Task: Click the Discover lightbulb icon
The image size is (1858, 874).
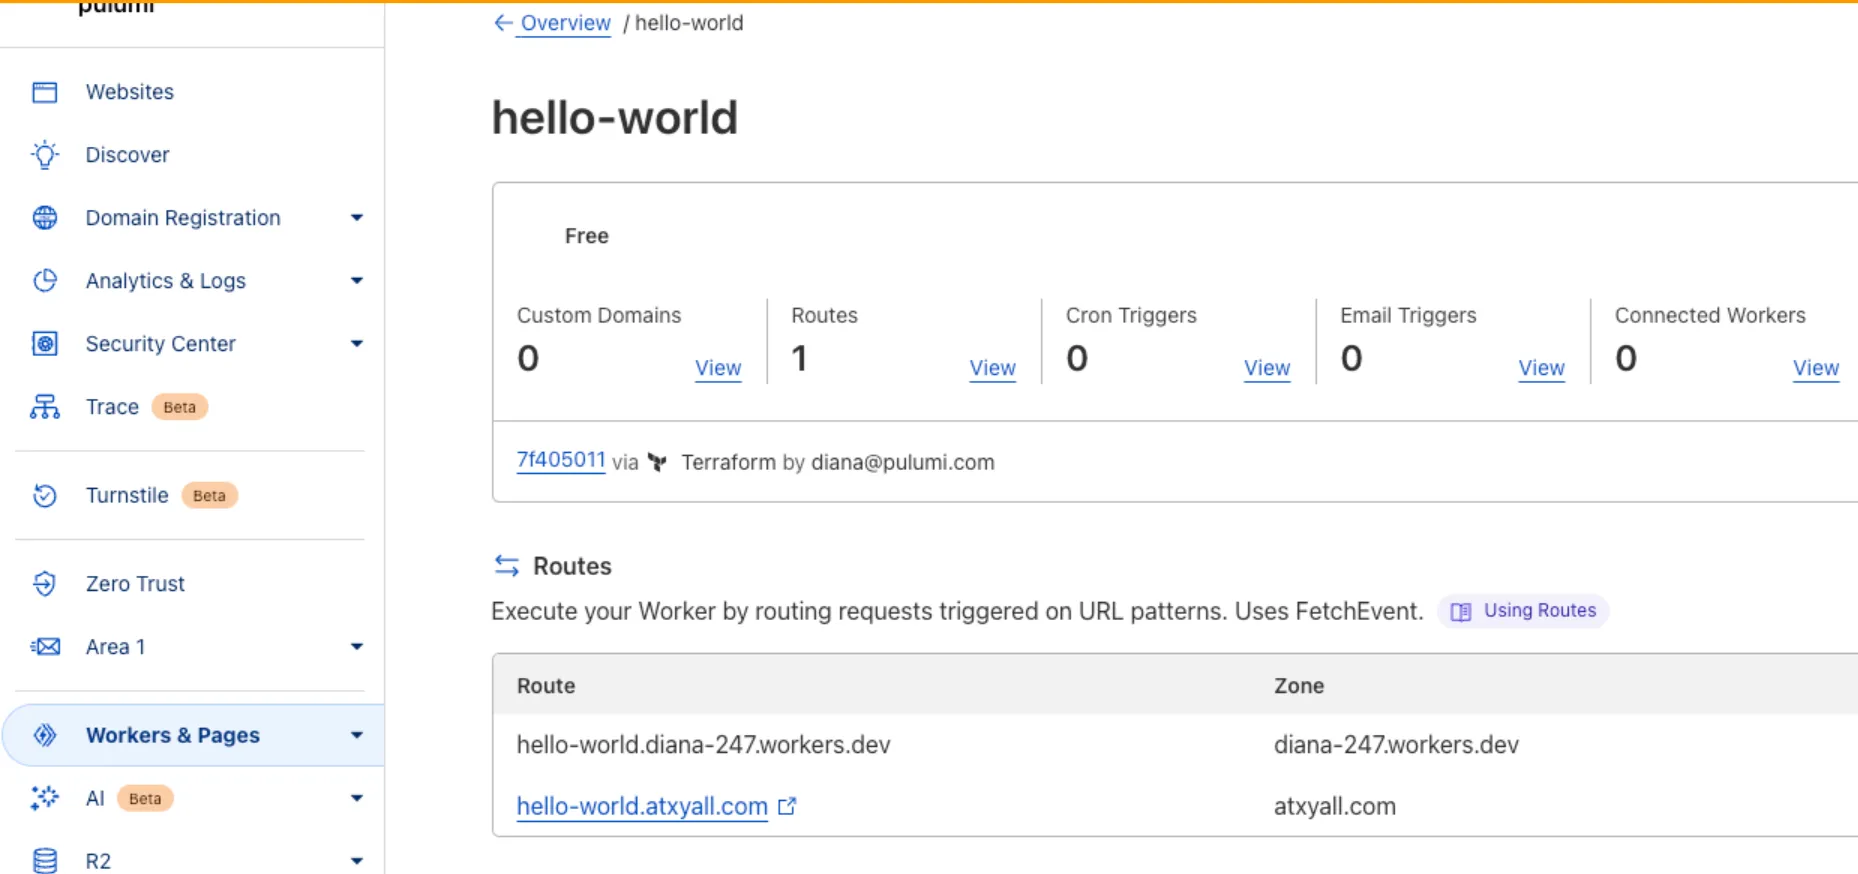Action: point(45,155)
